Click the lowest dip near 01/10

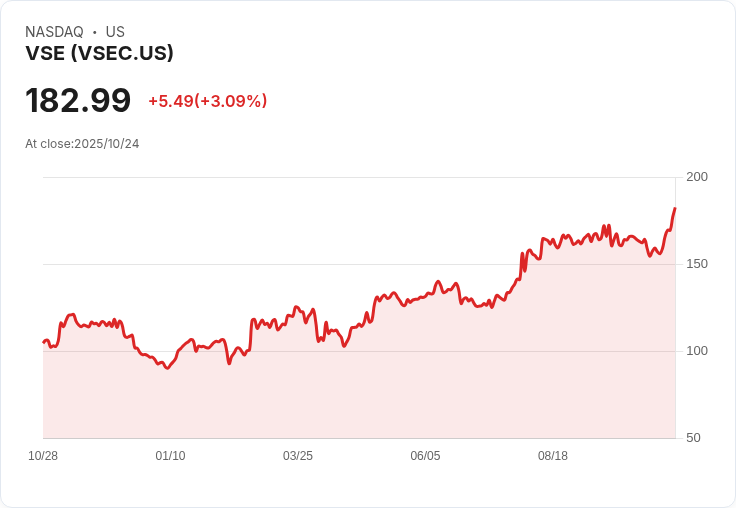point(167,368)
